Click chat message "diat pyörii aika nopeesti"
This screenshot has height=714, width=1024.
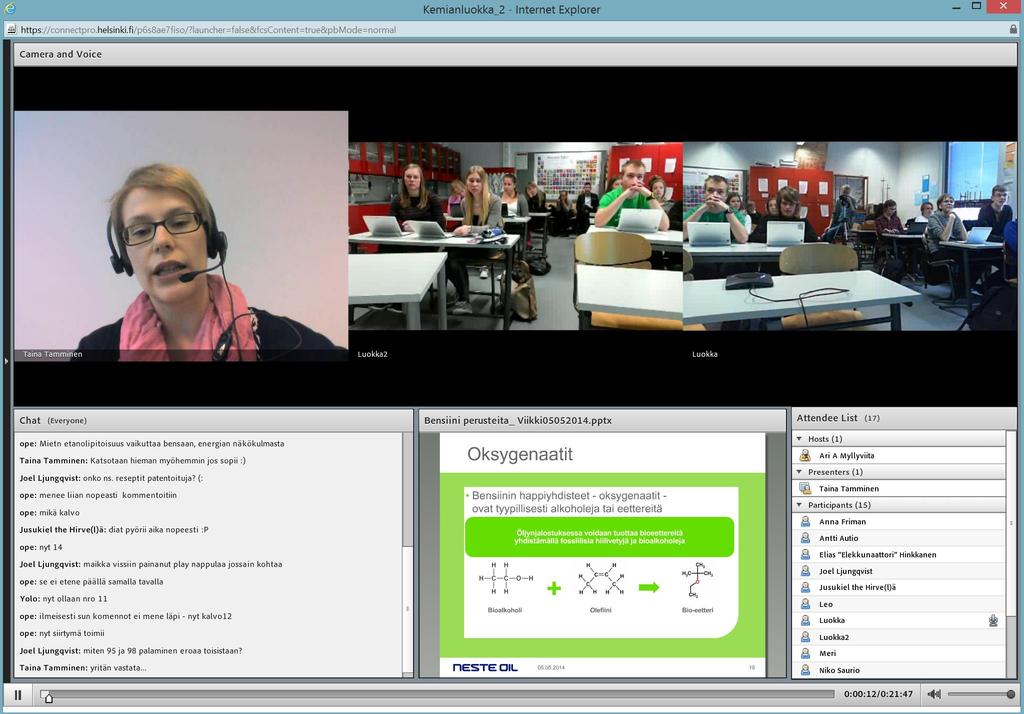coord(114,530)
